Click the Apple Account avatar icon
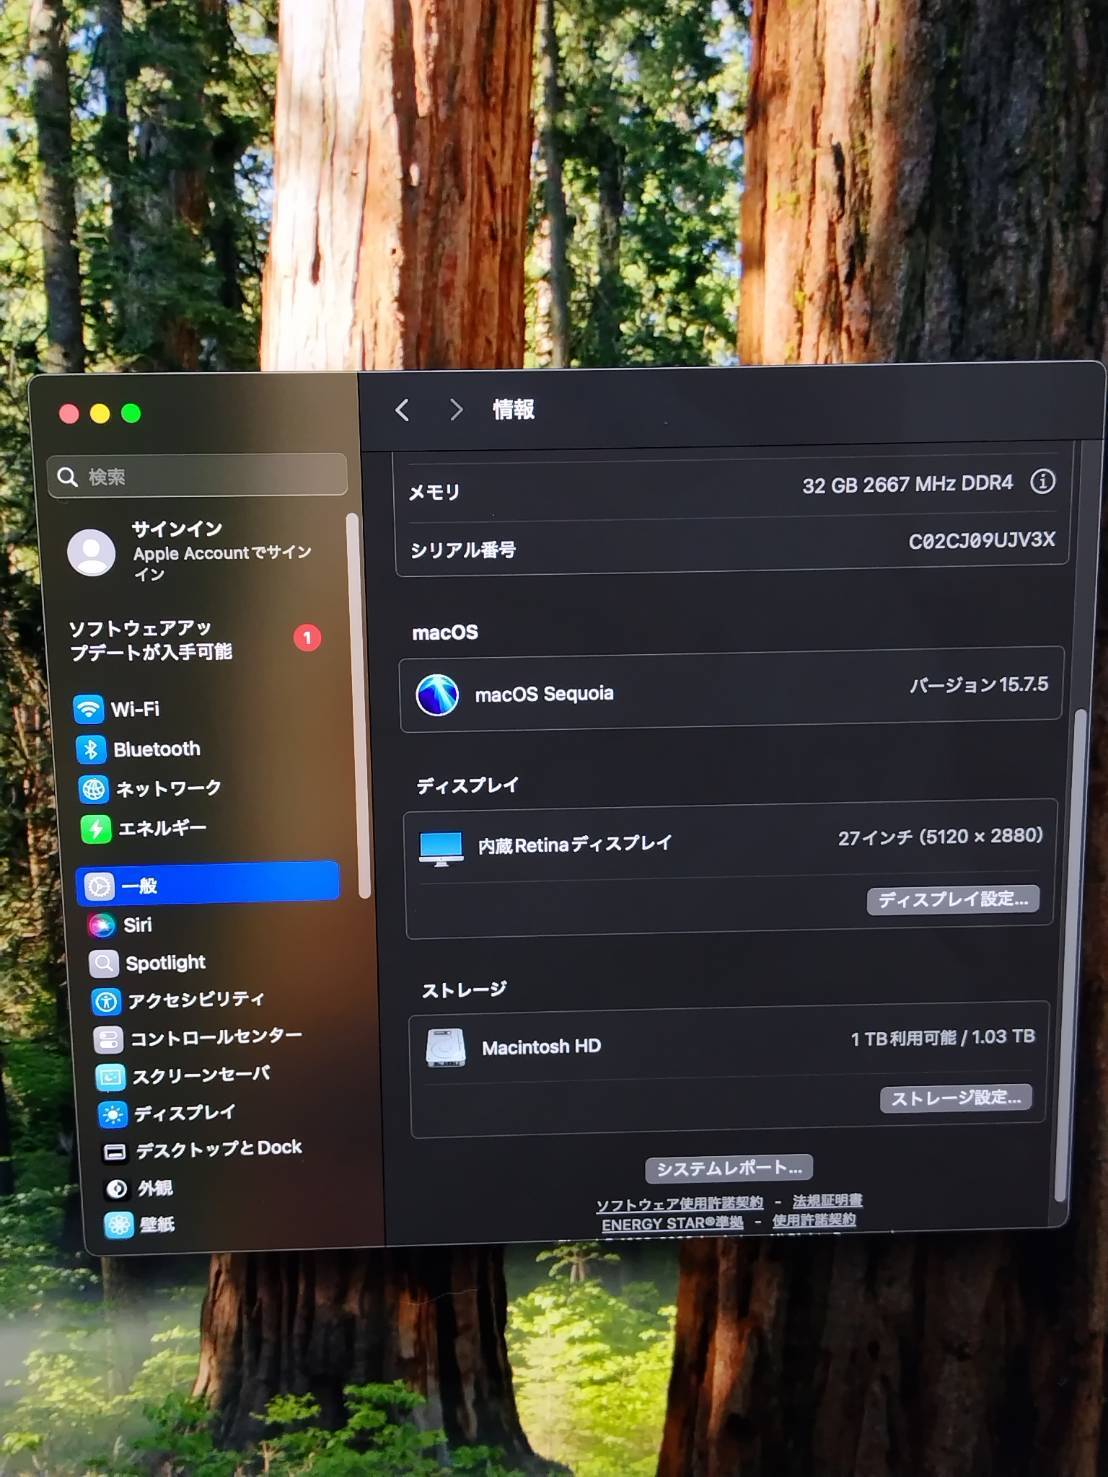The image size is (1108, 1477). 91,552
